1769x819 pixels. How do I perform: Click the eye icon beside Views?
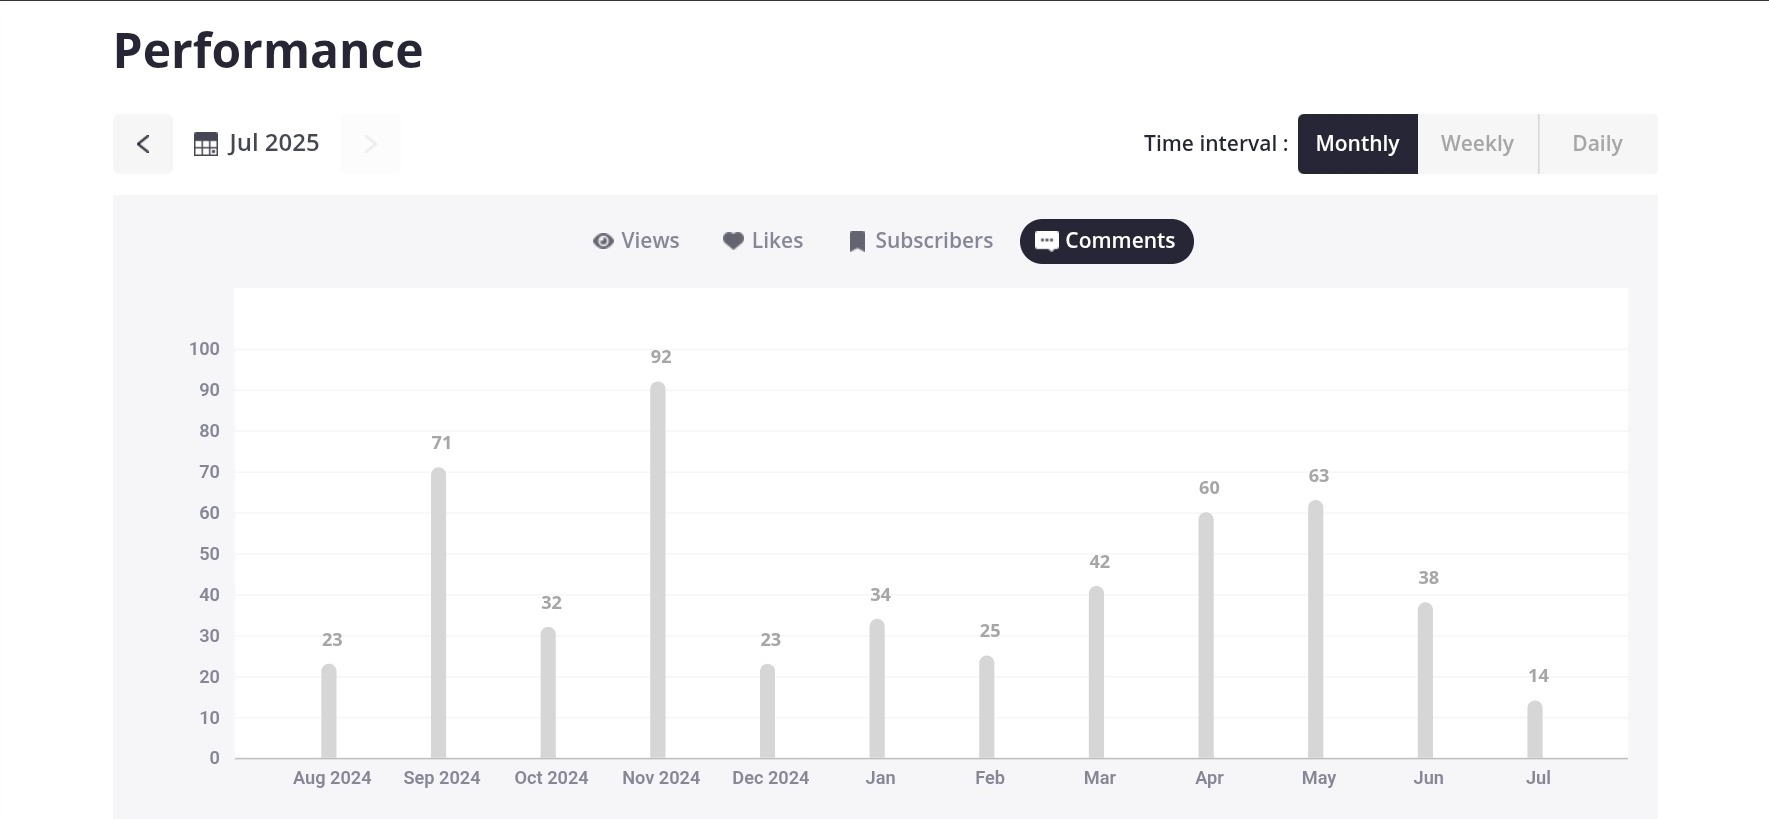click(603, 241)
